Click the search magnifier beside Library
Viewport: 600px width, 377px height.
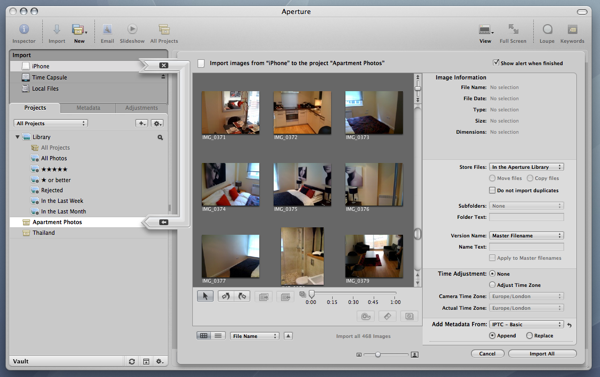coord(160,137)
